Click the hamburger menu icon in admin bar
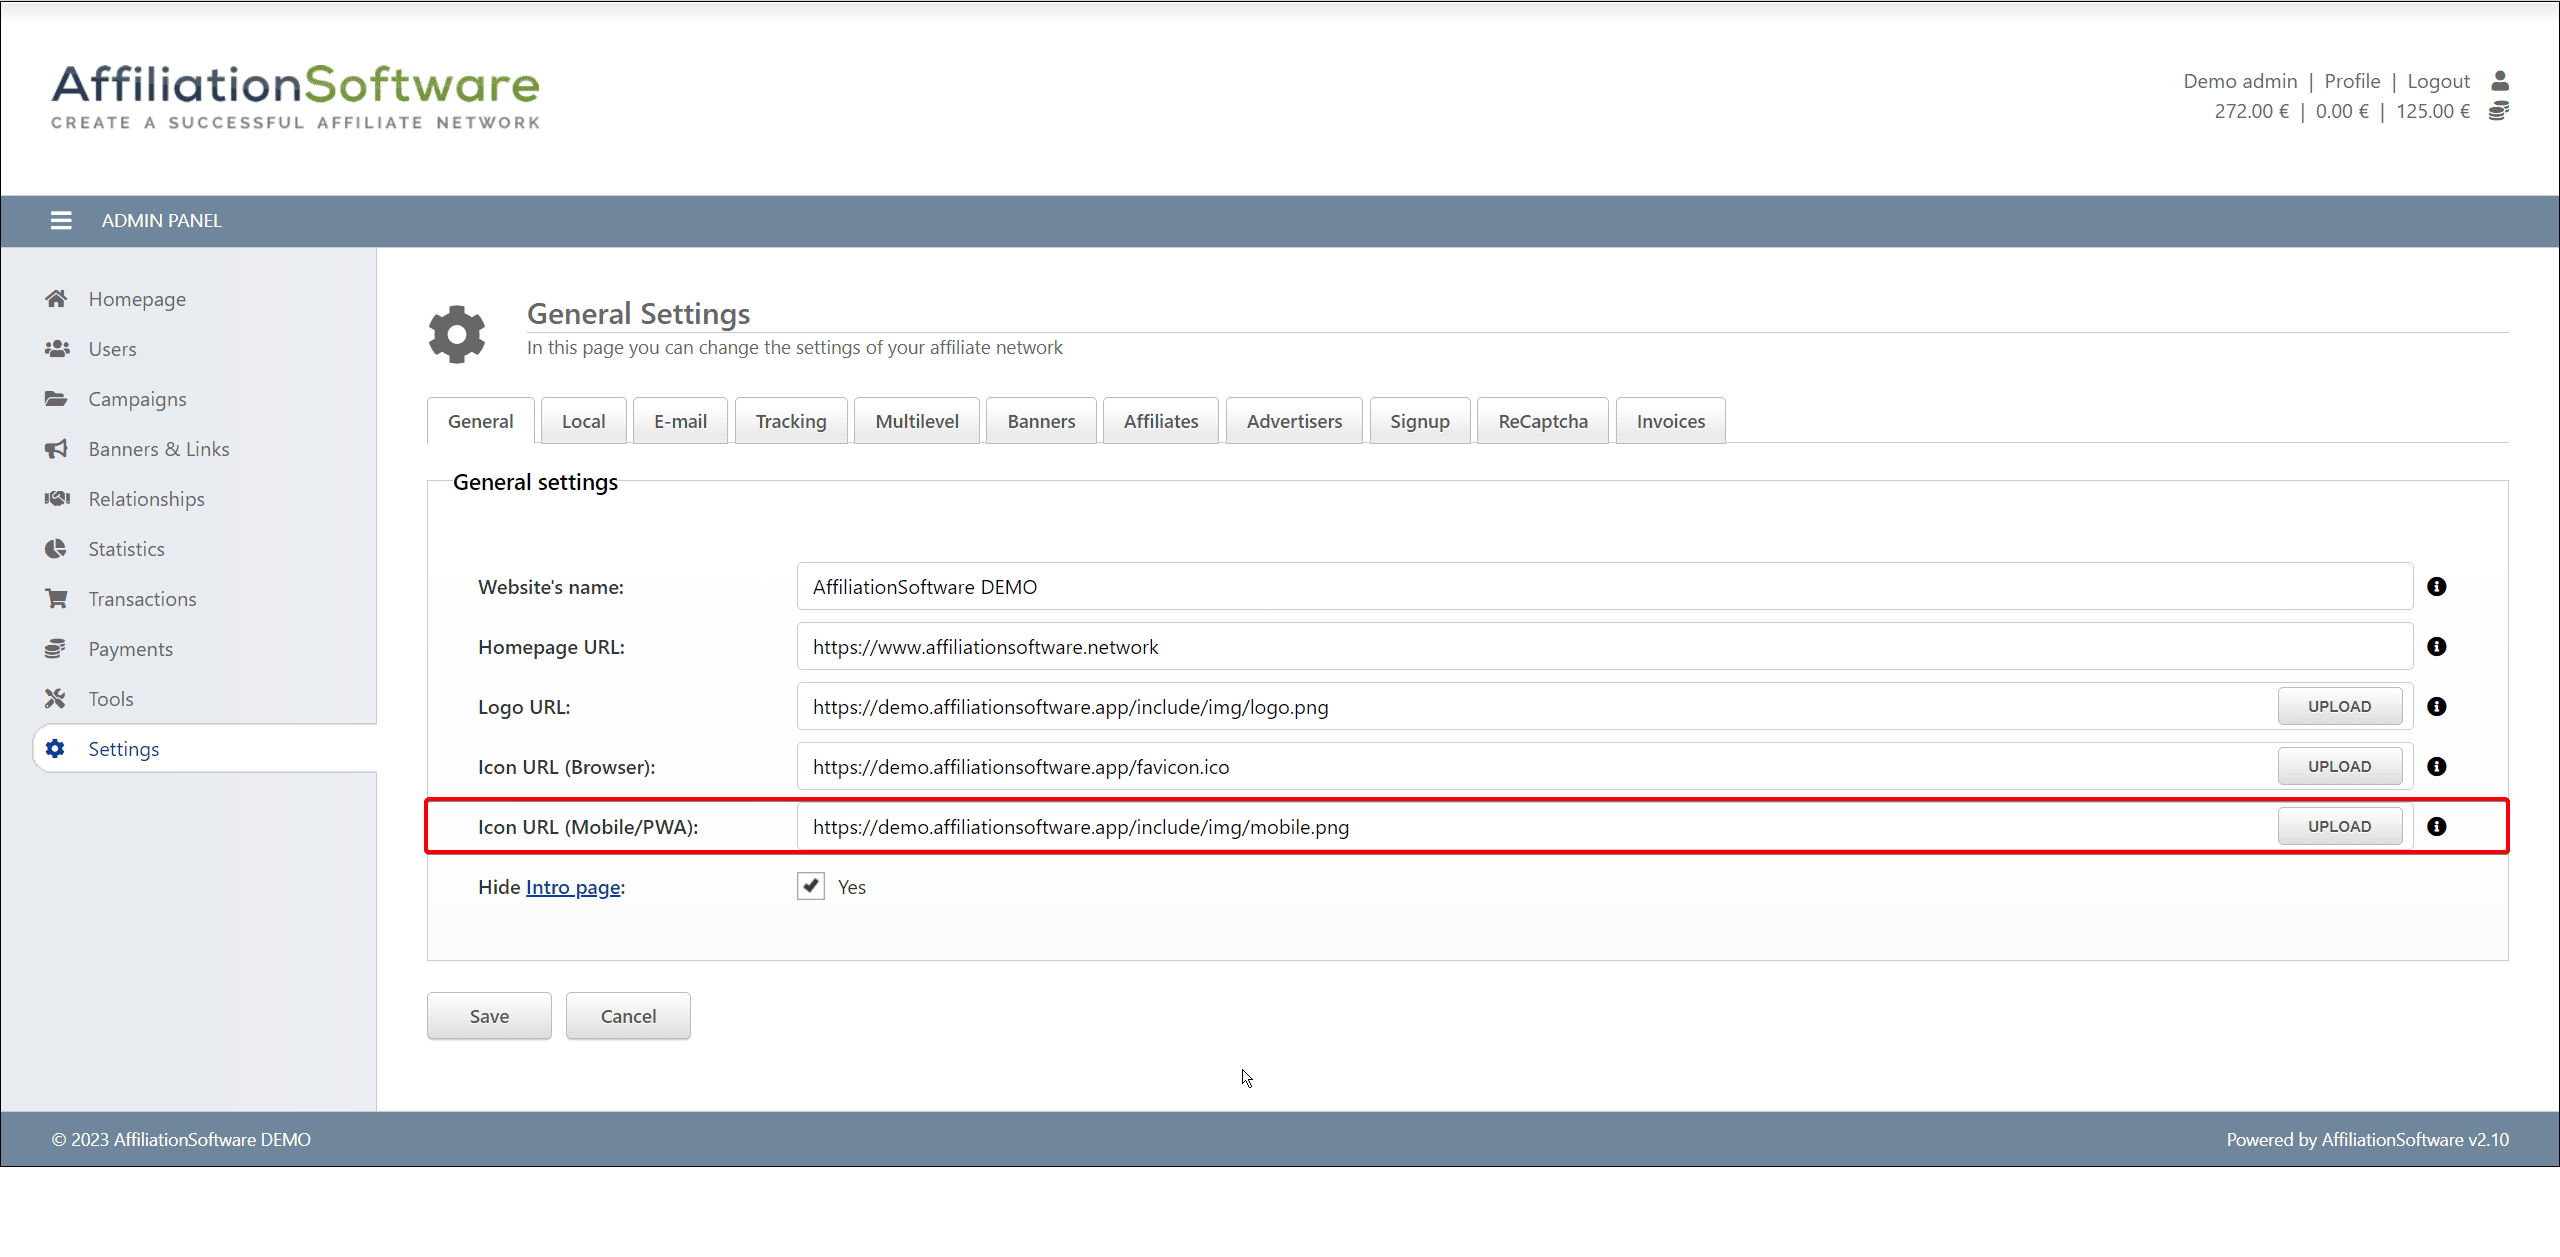The height and width of the screenshot is (1257, 2560). tap(61, 220)
